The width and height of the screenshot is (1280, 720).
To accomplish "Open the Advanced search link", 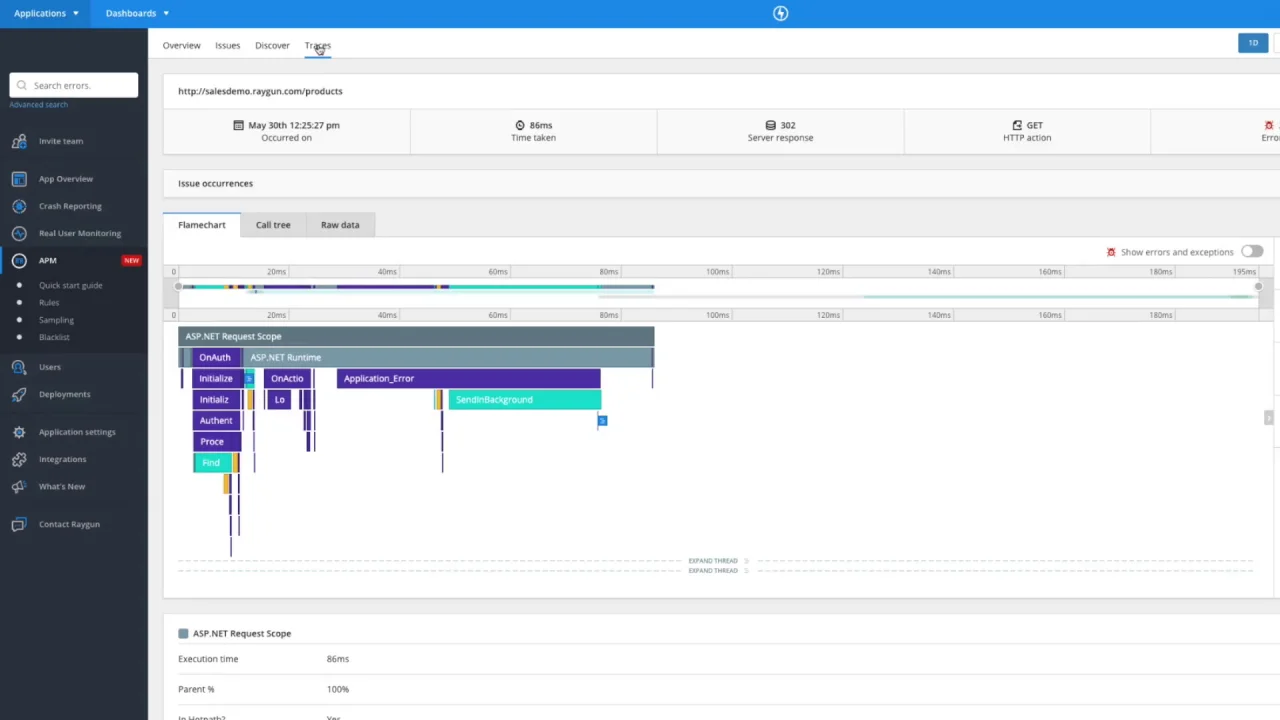I will 39,105.
